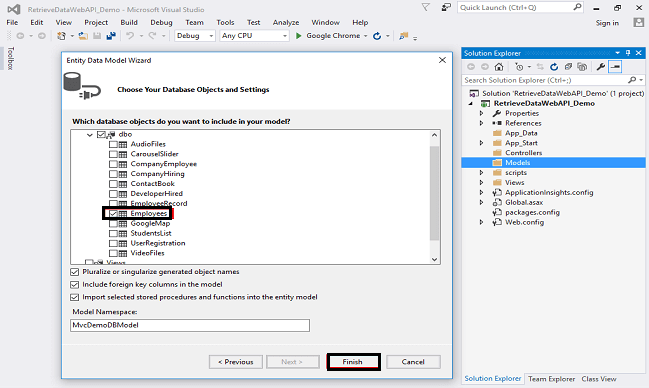This screenshot has width=649, height=388.
Task: Open the Project menu
Action: tap(96, 22)
